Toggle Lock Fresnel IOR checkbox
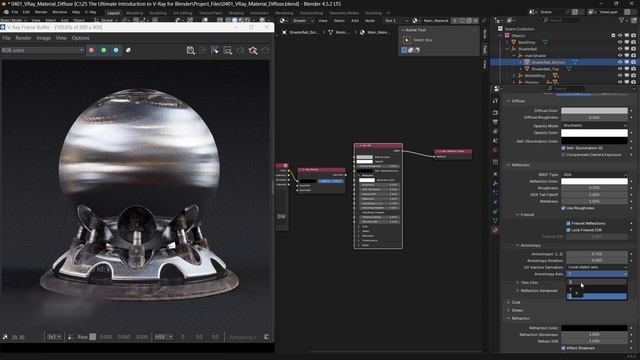The height and width of the screenshot is (360, 640). (568, 230)
